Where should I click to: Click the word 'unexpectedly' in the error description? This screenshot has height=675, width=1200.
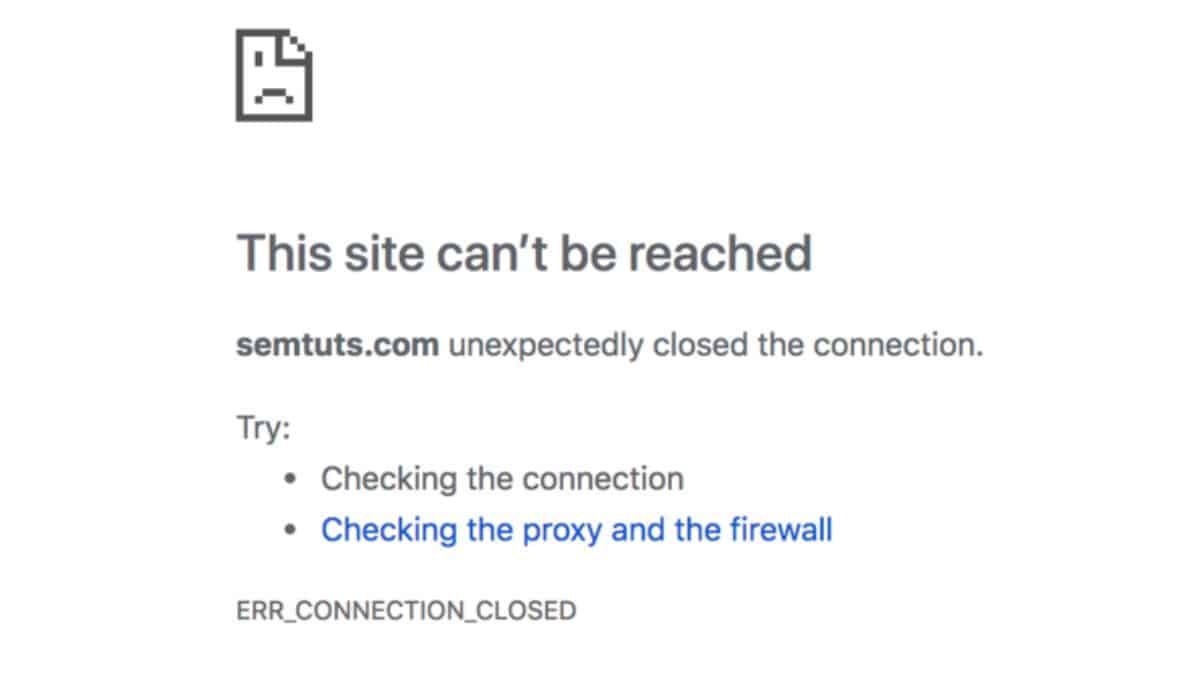click(x=546, y=345)
